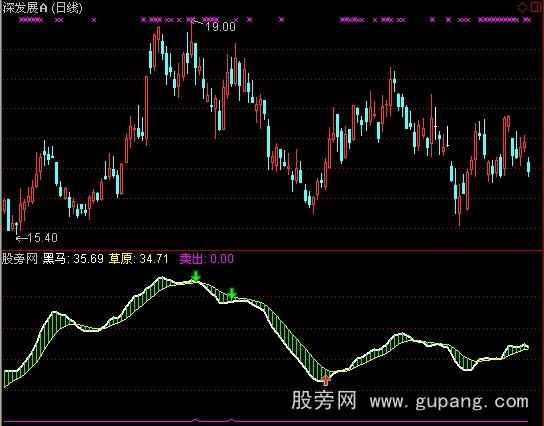
Task: Click the 股旁网 indicator name label
Action: (x=20, y=259)
